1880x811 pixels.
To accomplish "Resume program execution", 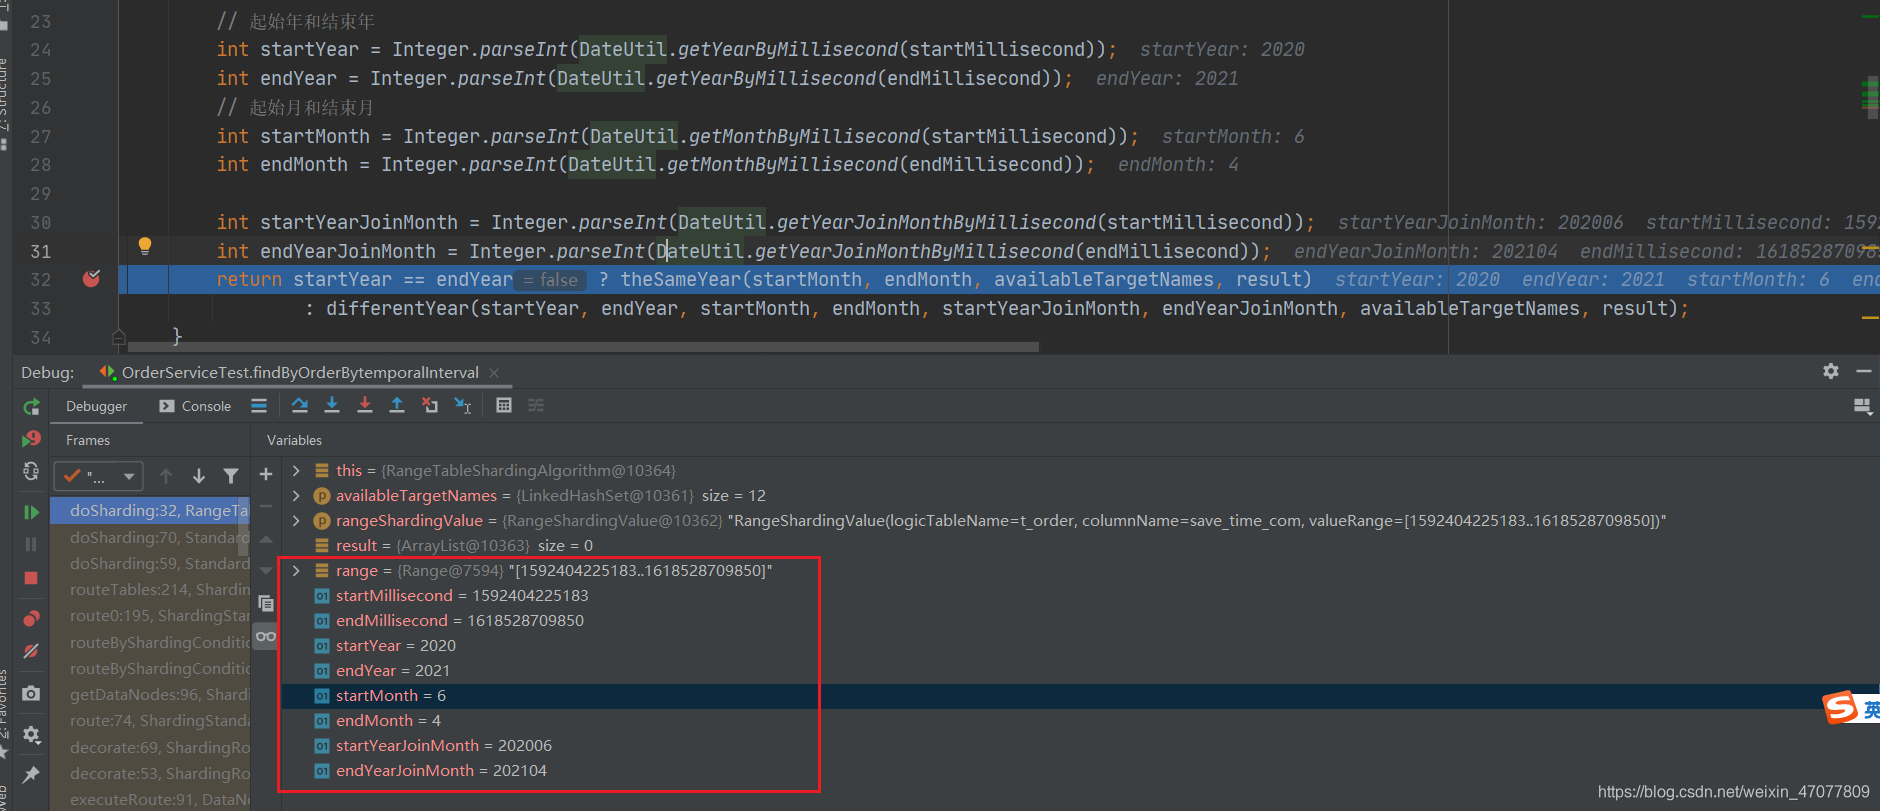I will point(31,512).
